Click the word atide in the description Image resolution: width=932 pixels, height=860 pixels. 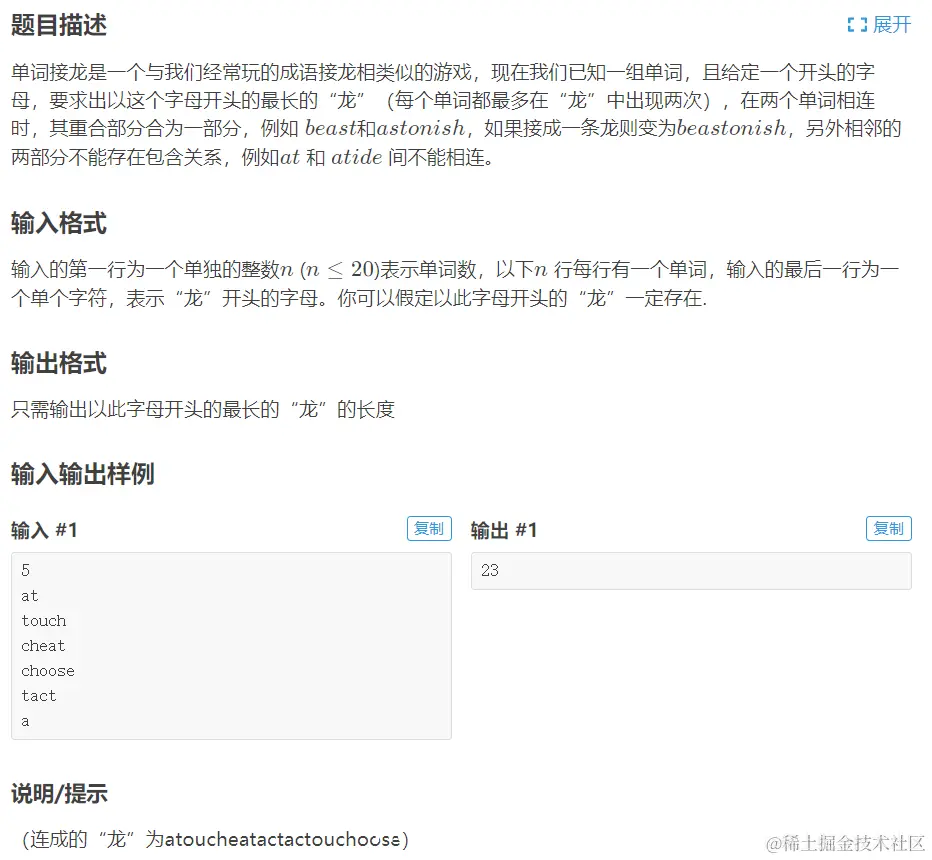pyautogui.click(x=357, y=157)
